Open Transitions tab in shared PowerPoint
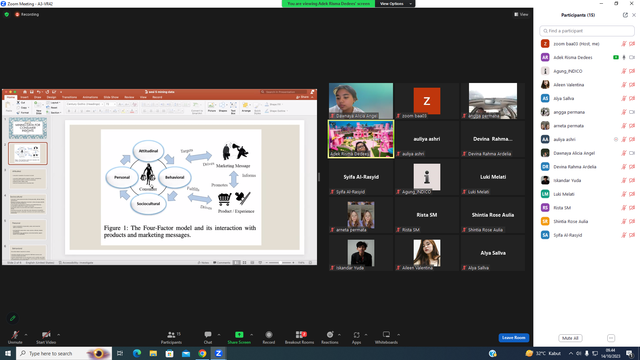The image size is (640, 360). tap(69, 97)
